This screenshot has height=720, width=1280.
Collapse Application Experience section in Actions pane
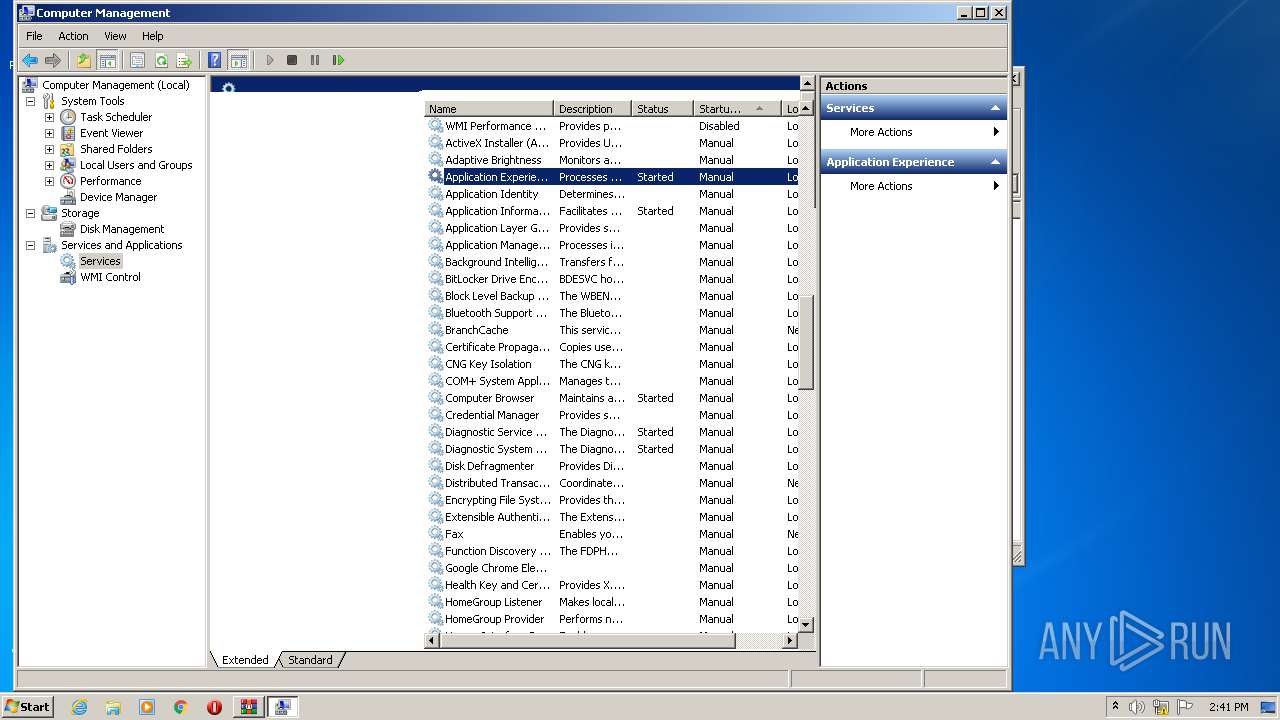pos(995,162)
